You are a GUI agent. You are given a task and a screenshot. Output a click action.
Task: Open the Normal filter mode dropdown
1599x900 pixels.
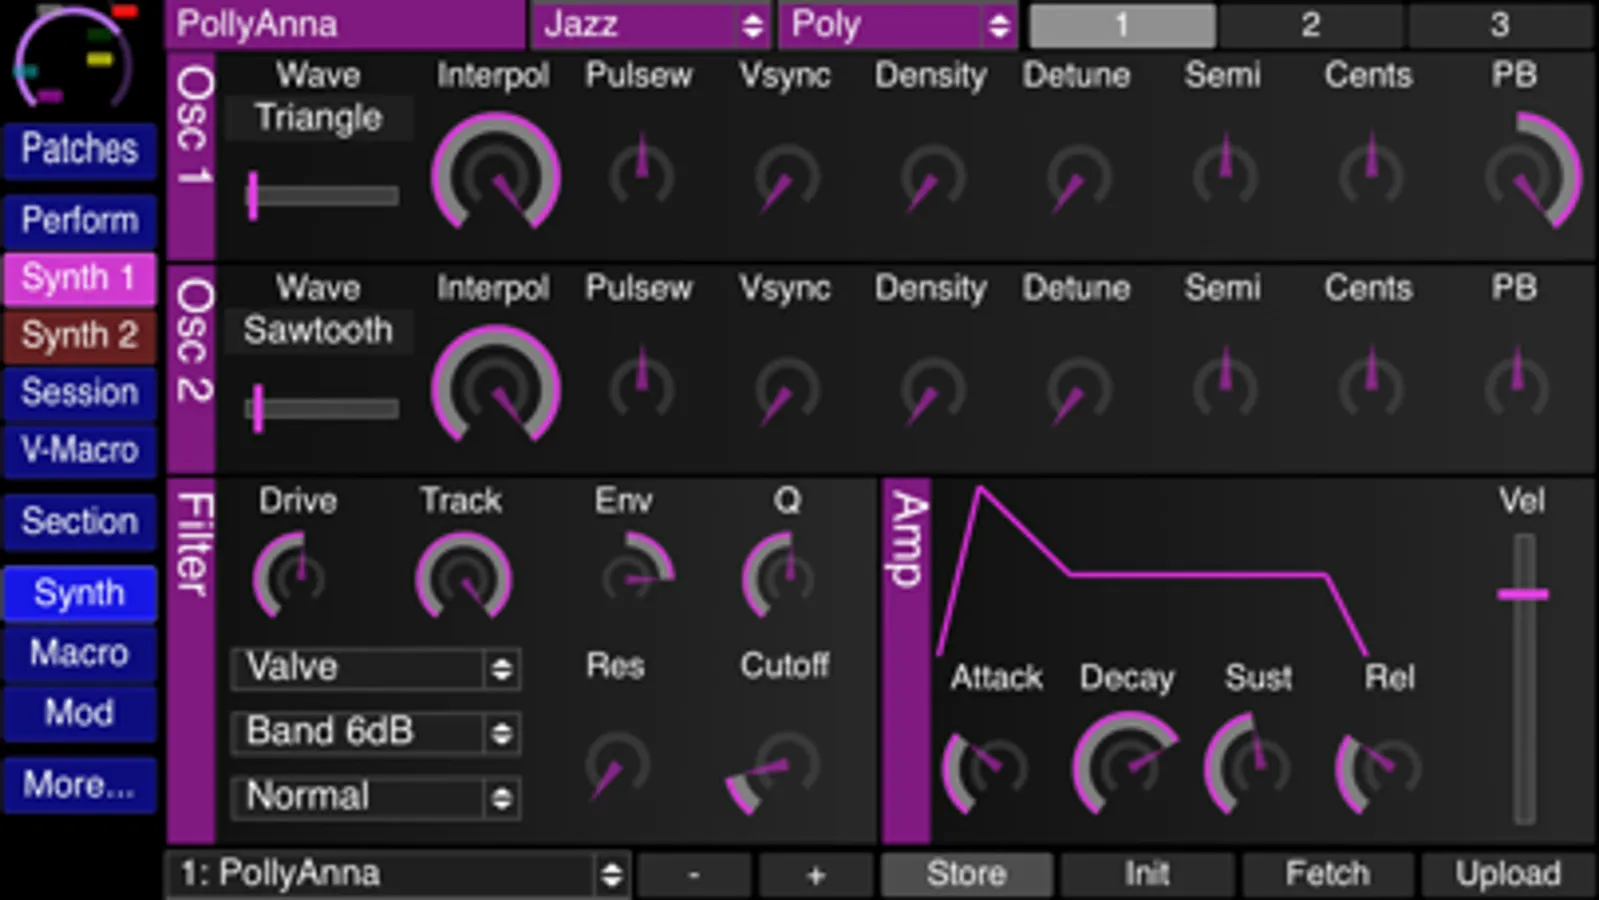[375, 797]
